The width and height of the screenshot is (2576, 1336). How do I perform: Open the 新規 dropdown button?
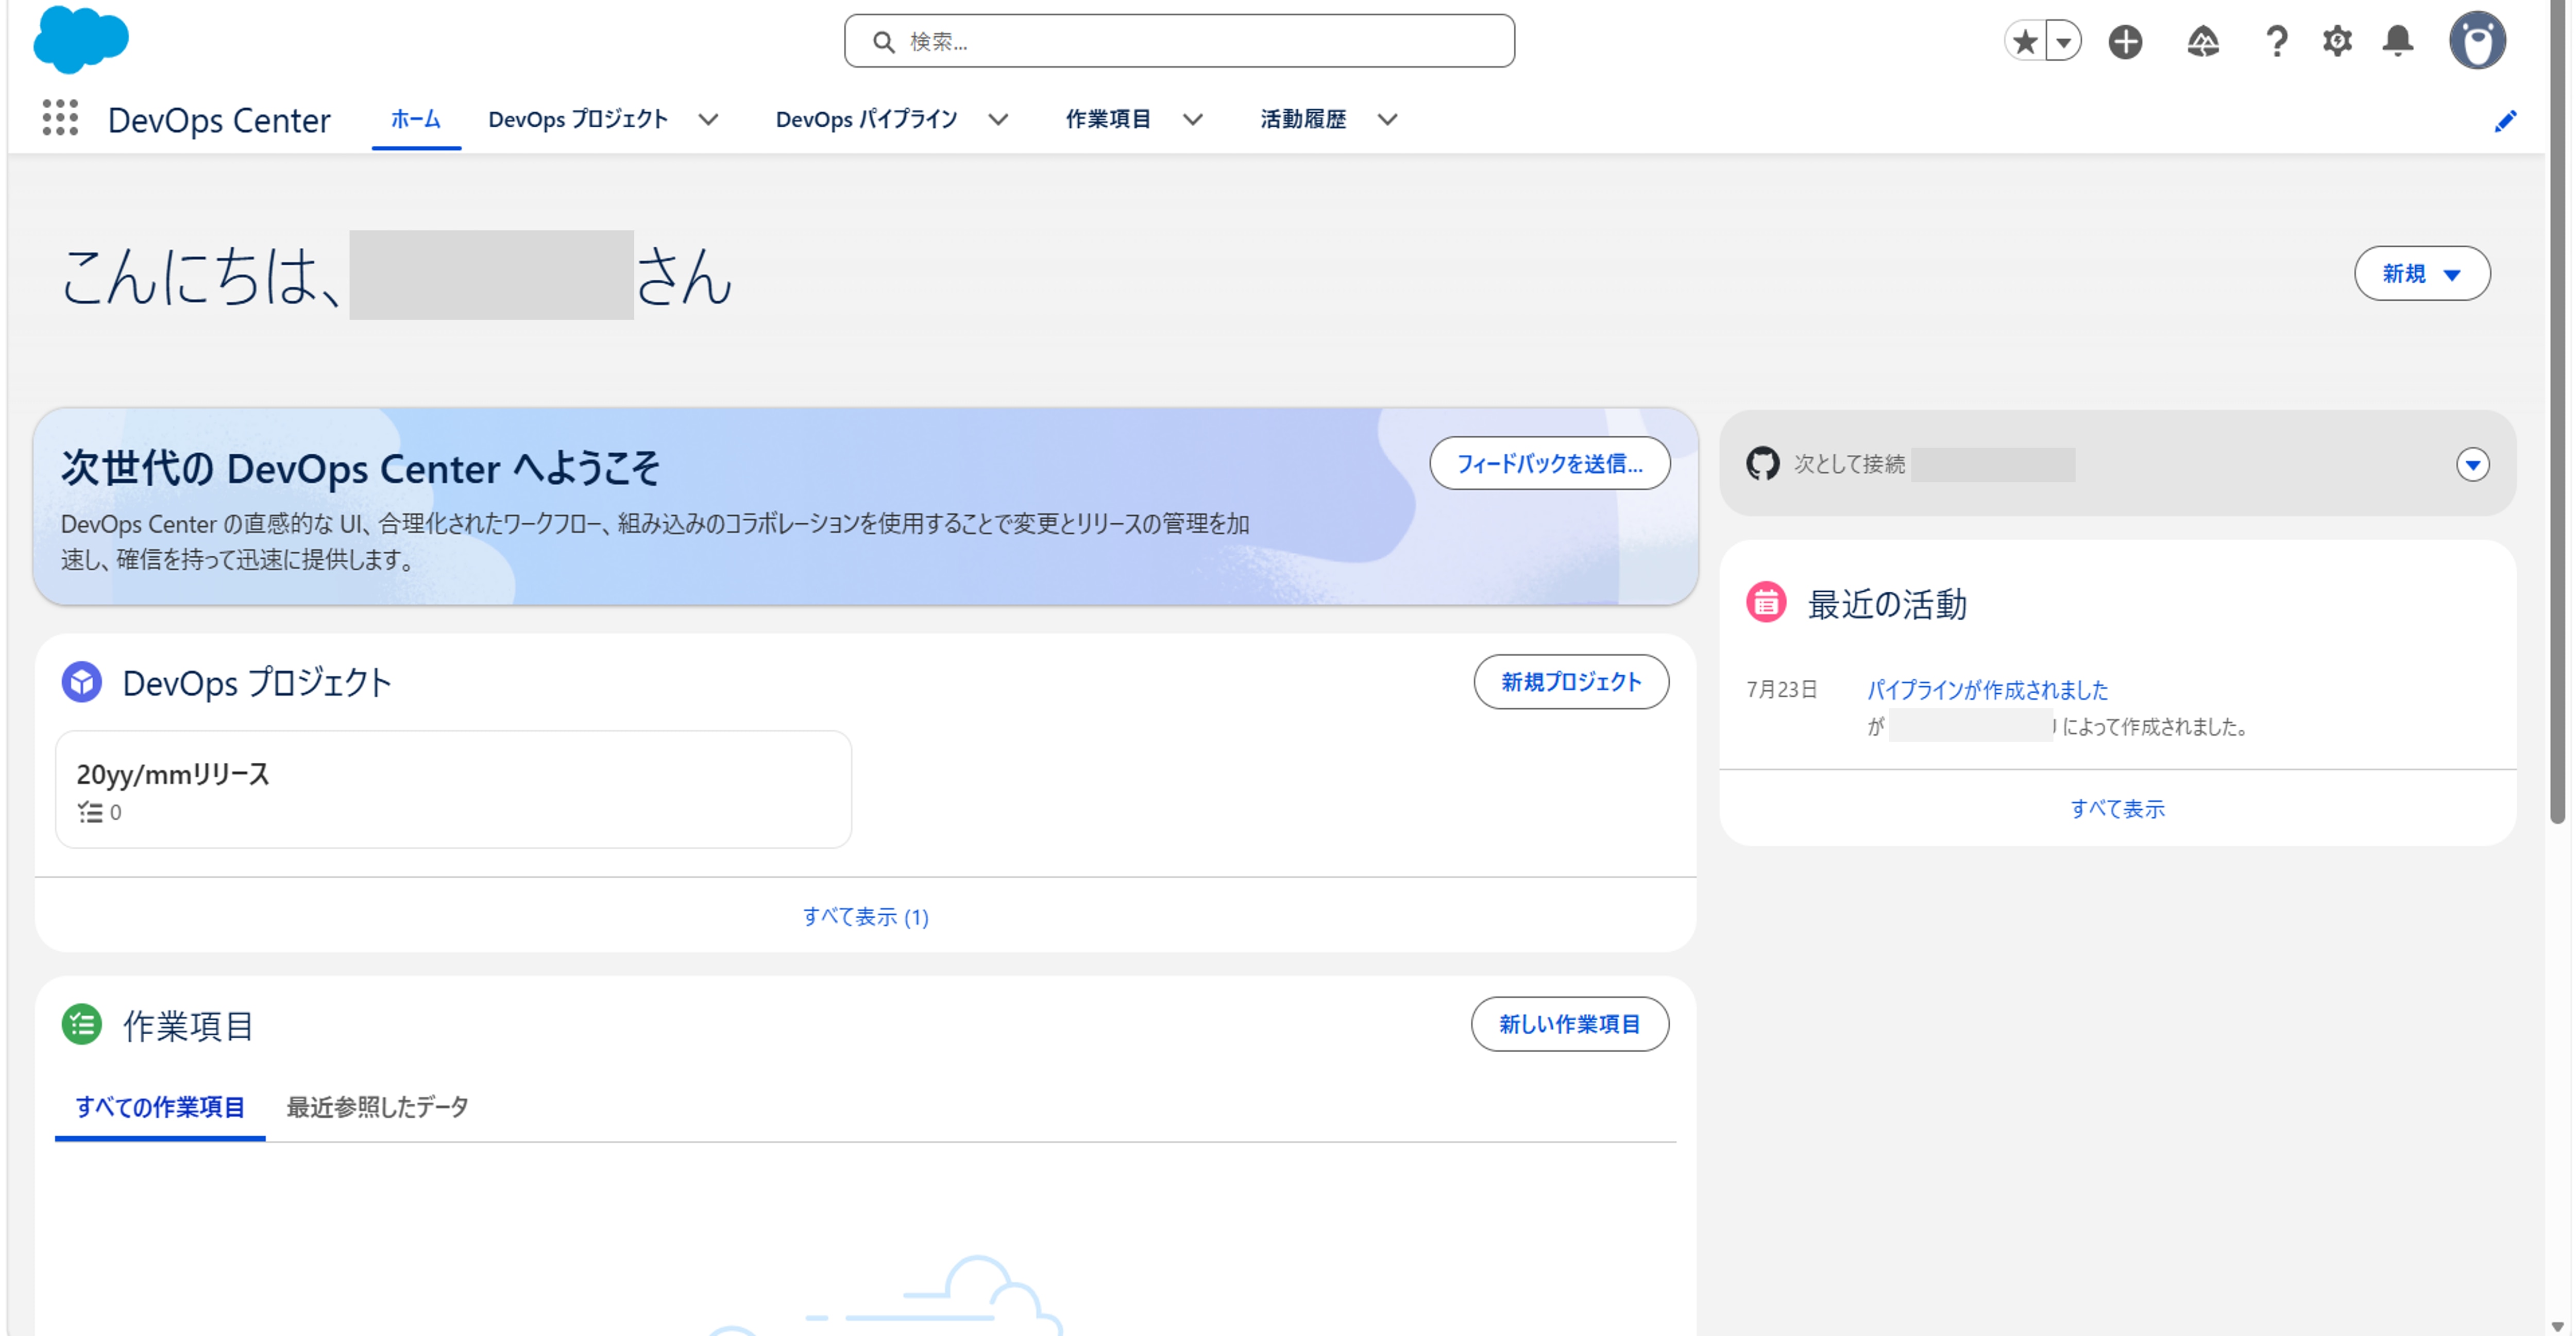pos(2422,273)
